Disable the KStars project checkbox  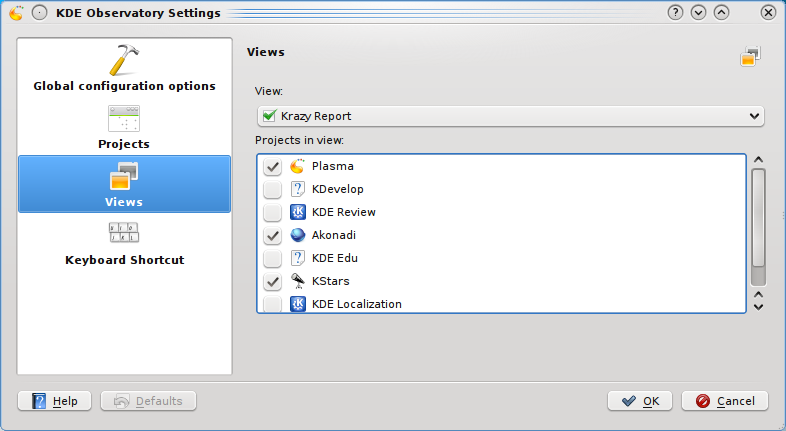coord(272,282)
